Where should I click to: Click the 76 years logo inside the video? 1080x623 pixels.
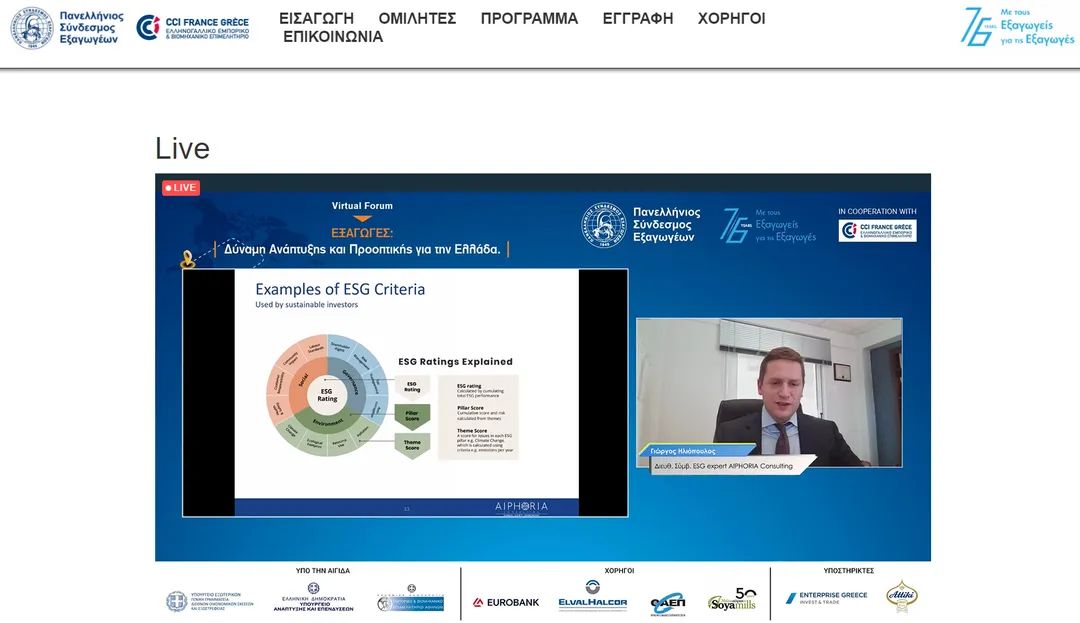(x=768, y=225)
